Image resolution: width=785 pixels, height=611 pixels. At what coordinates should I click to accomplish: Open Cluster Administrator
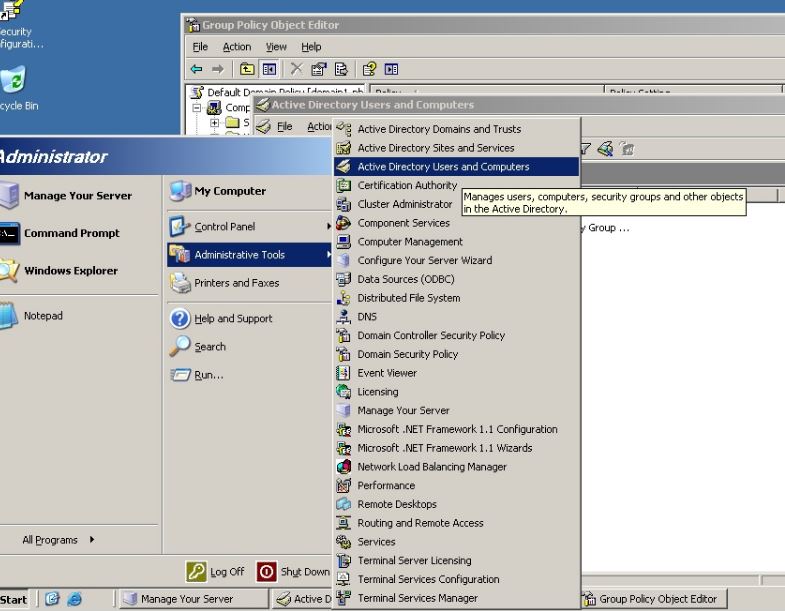[396, 204]
